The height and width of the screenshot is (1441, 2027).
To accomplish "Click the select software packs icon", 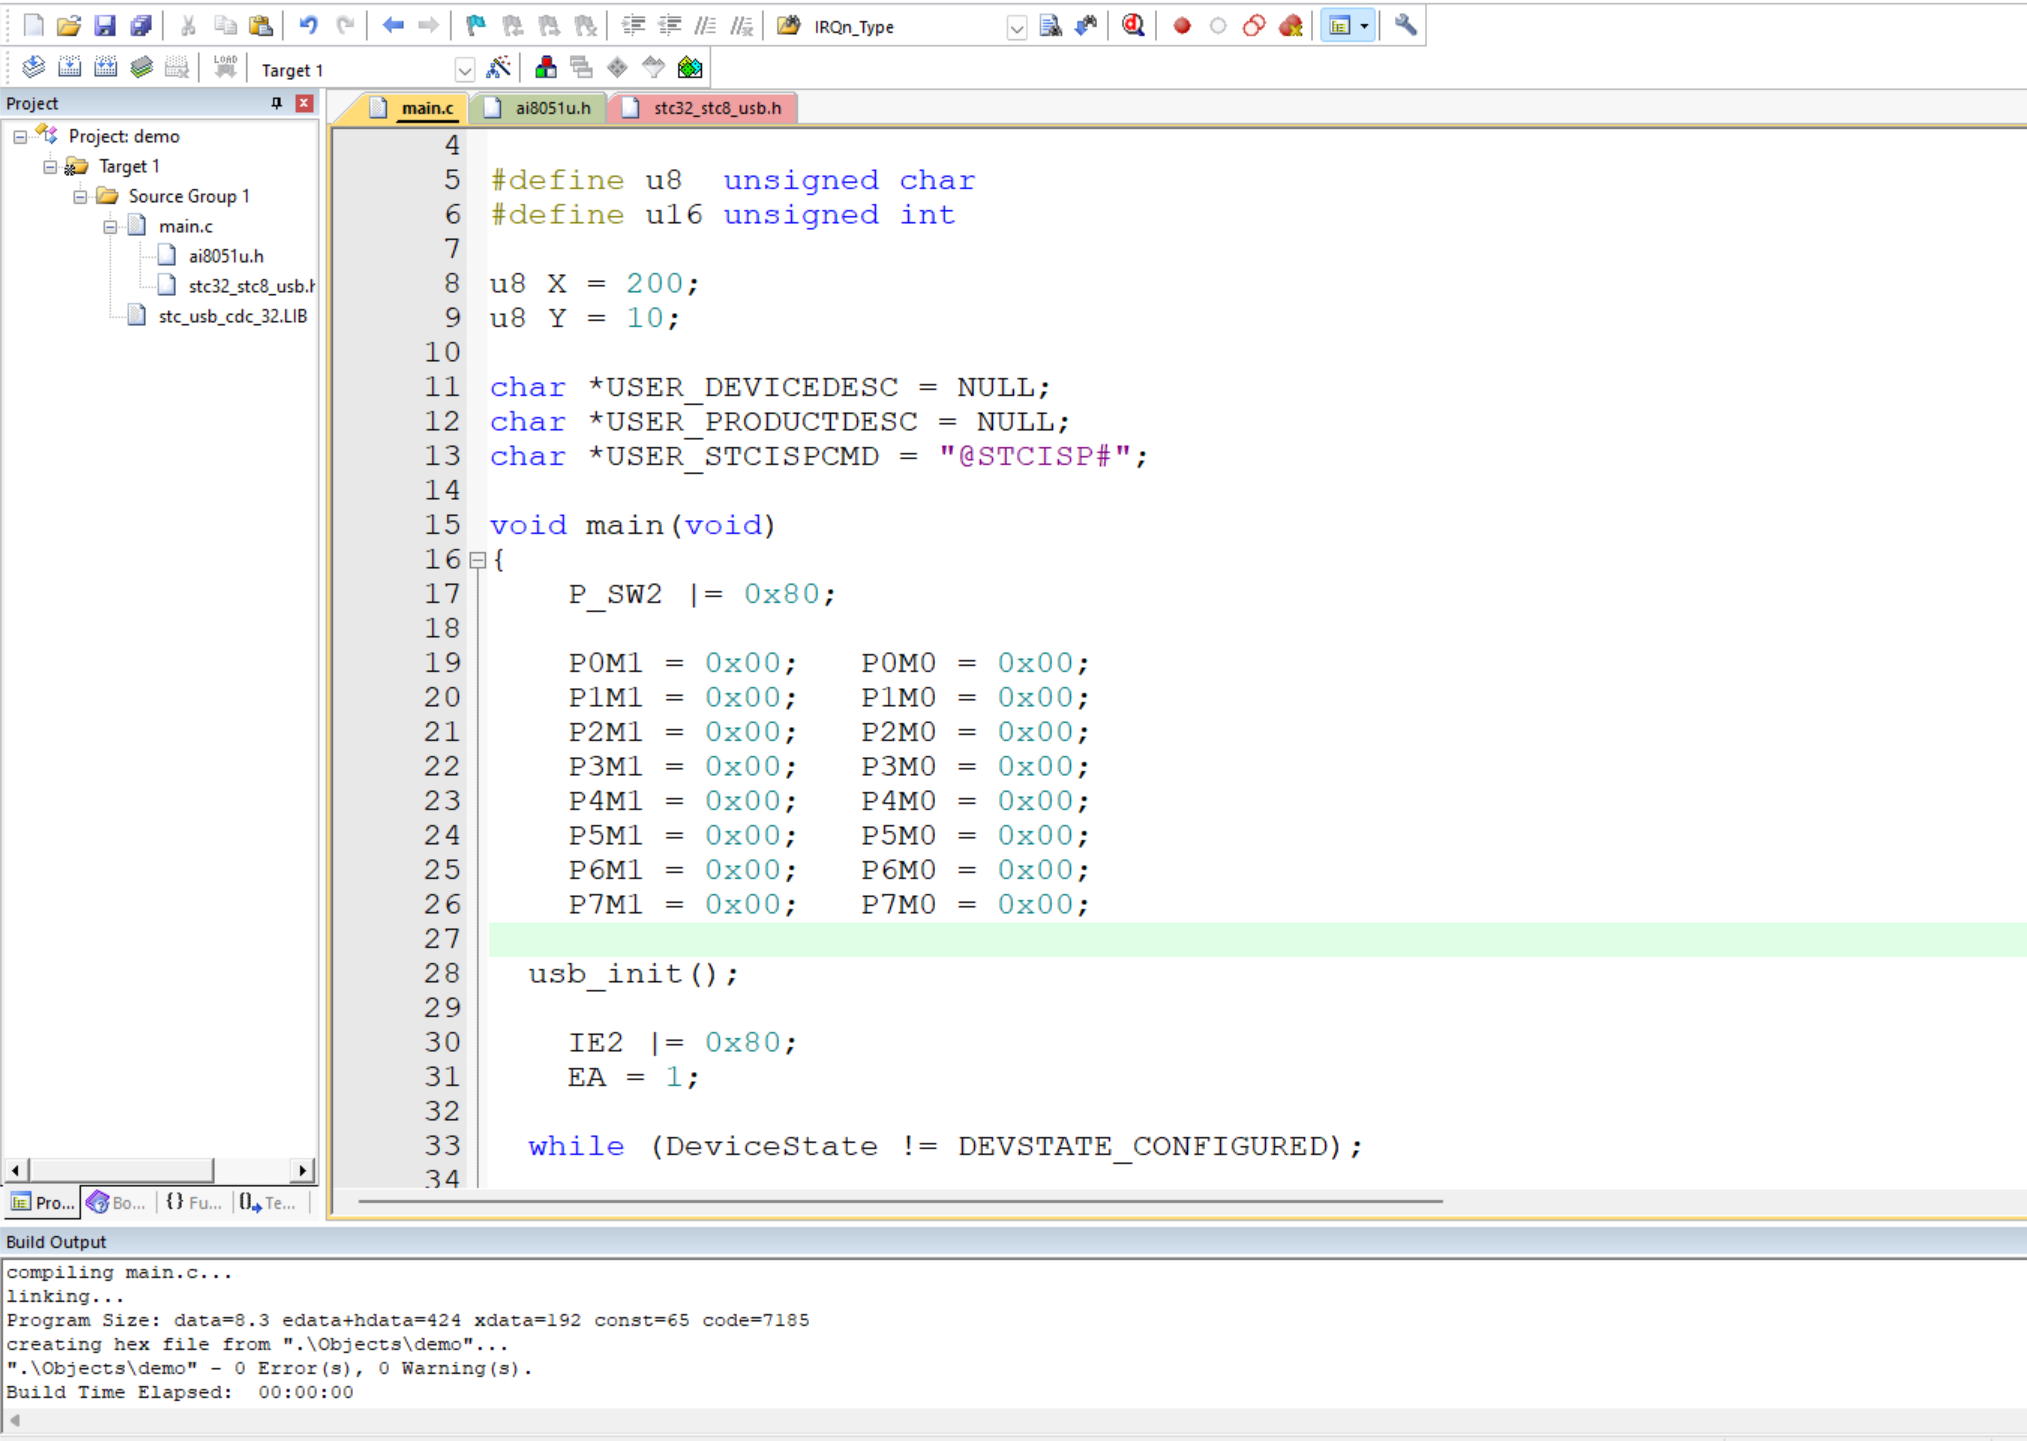I will pyautogui.click(x=653, y=68).
